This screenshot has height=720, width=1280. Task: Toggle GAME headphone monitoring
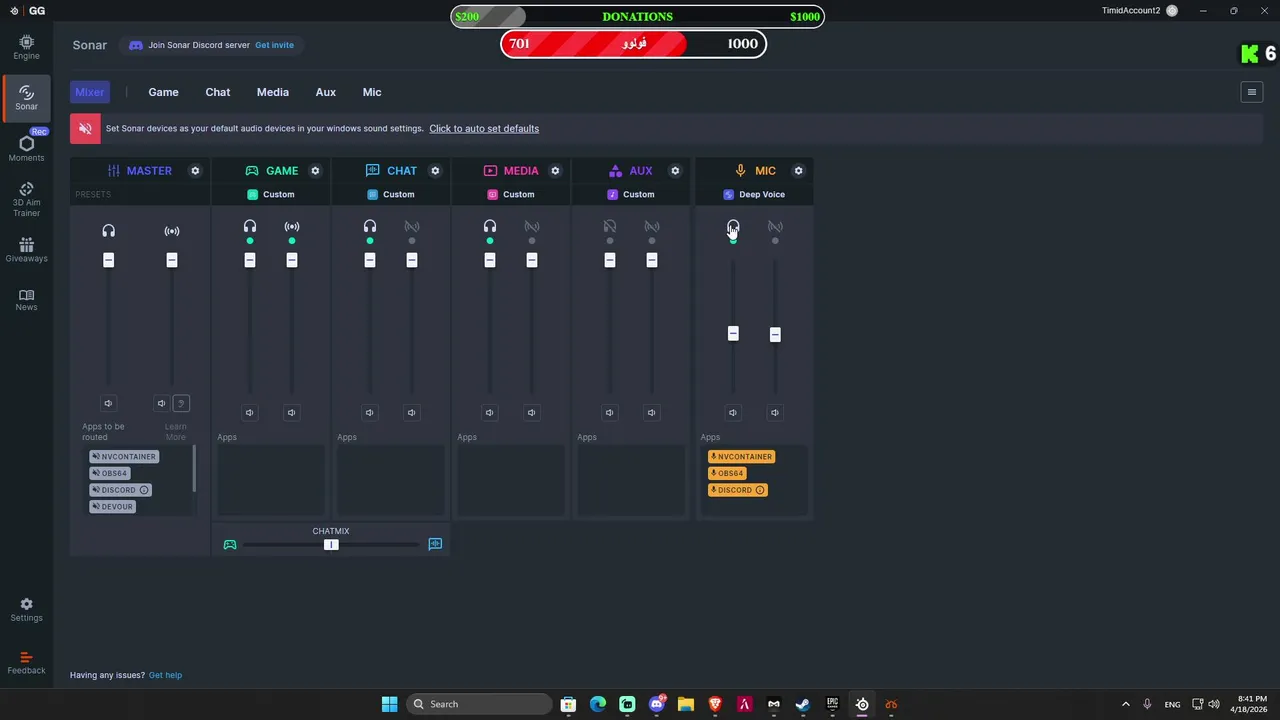(x=250, y=227)
